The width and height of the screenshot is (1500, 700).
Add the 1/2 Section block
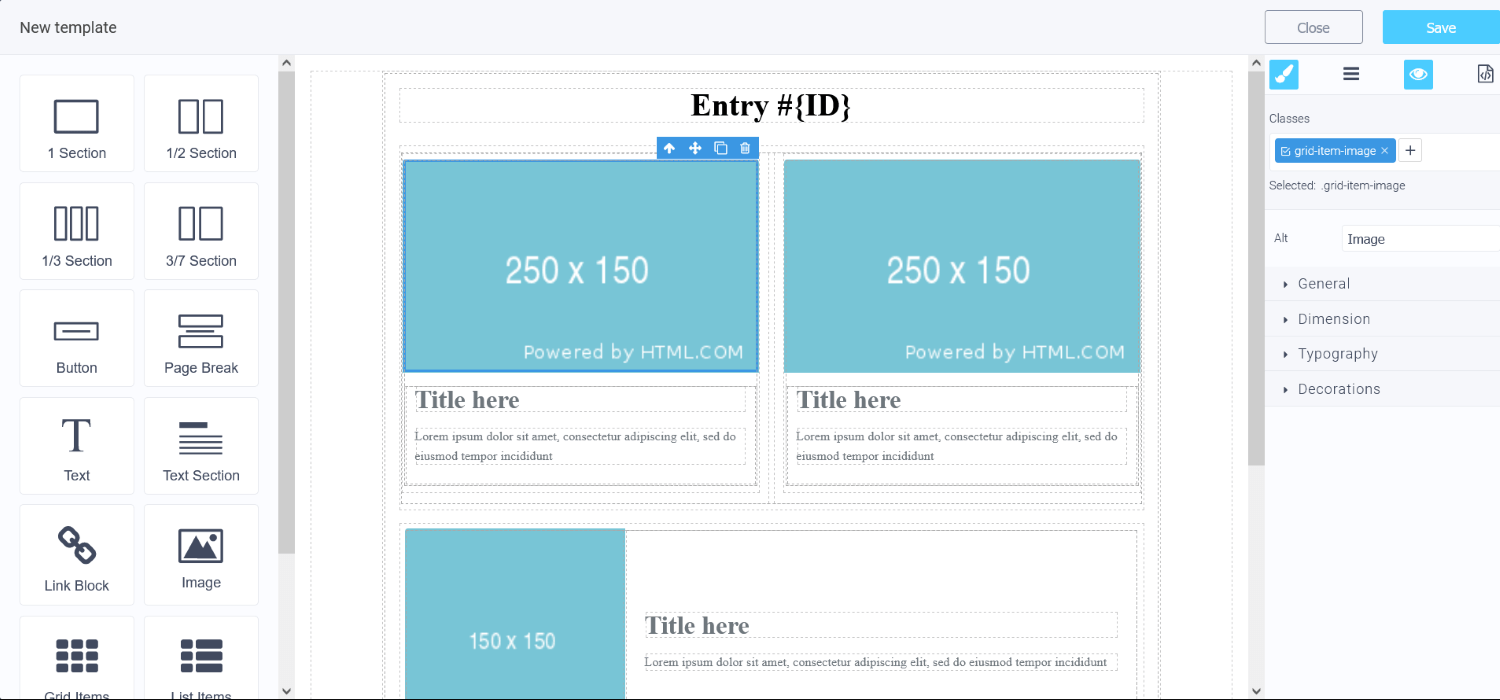coord(201,123)
